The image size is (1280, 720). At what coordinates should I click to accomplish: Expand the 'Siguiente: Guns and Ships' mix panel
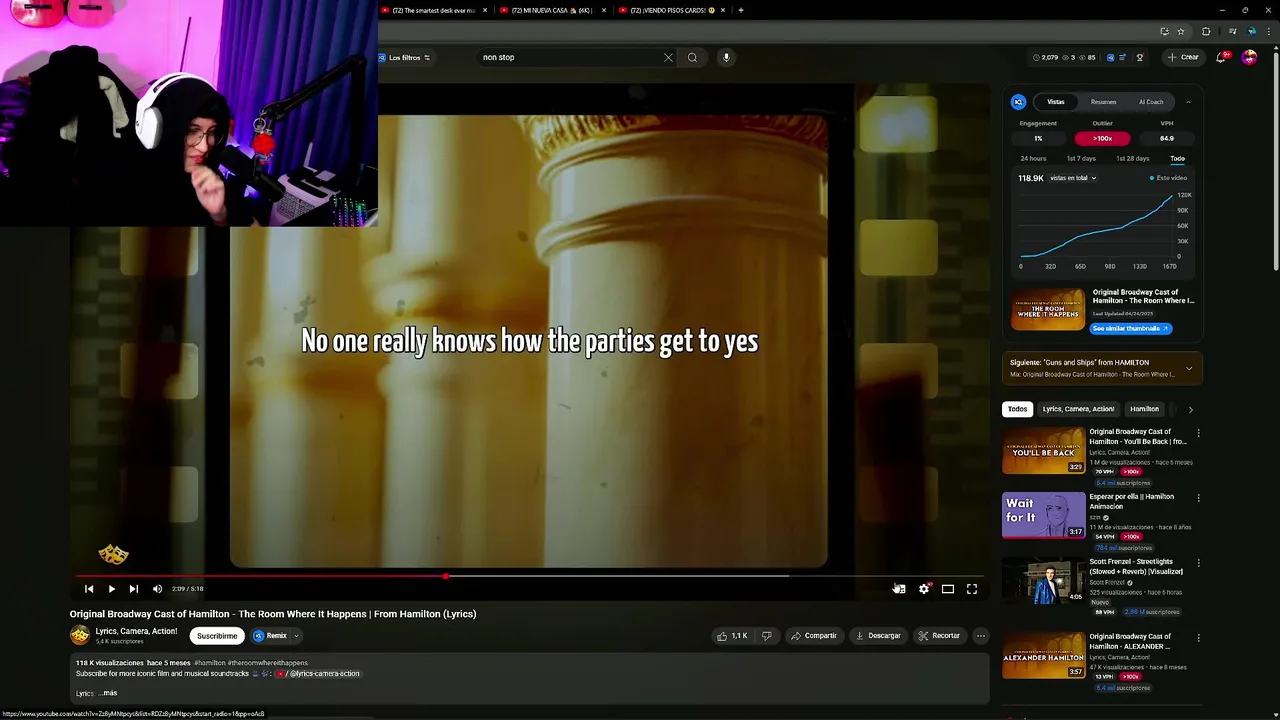(x=1188, y=368)
